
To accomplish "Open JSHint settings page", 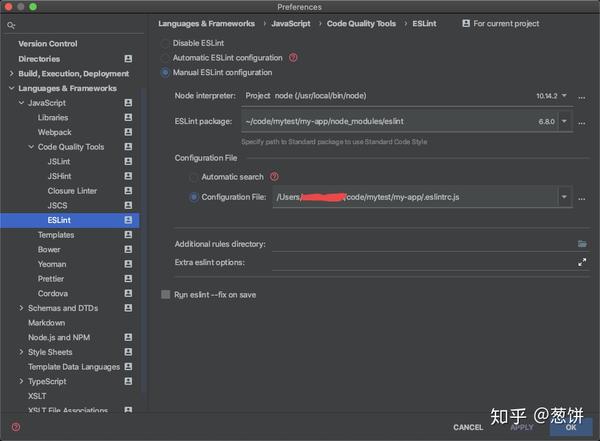I will (x=59, y=176).
